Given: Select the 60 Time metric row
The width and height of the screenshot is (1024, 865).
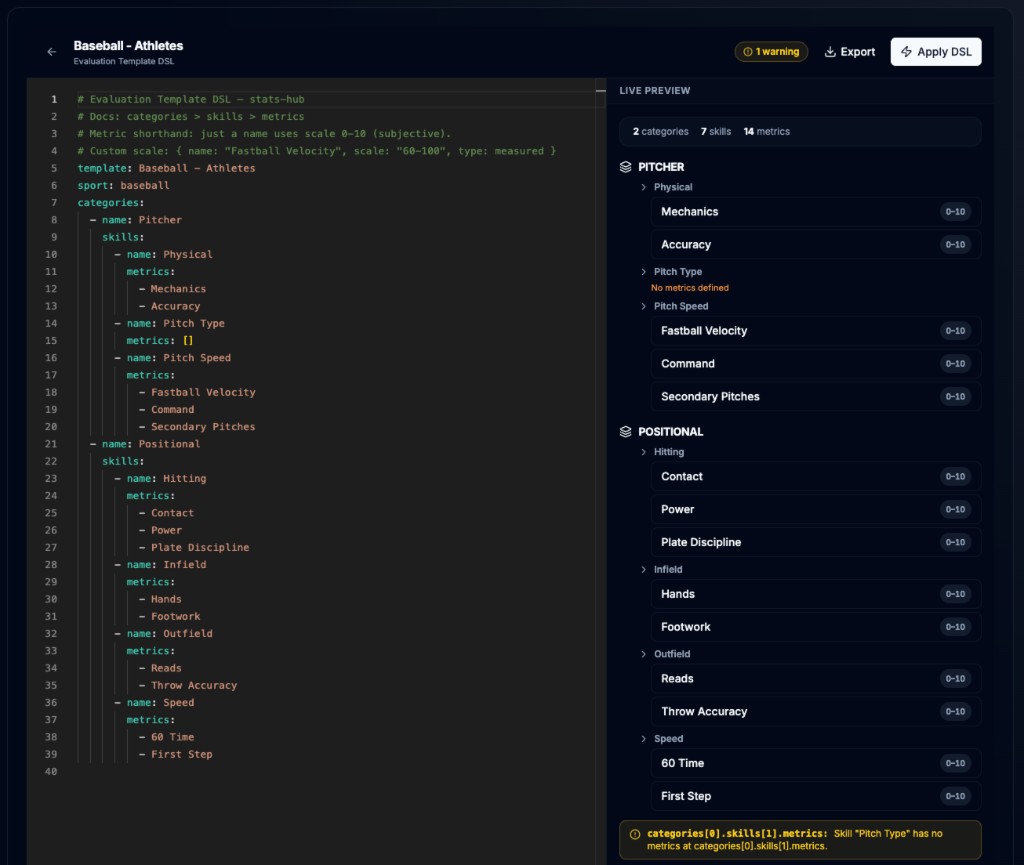Looking at the screenshot, I should pos(816,763).
